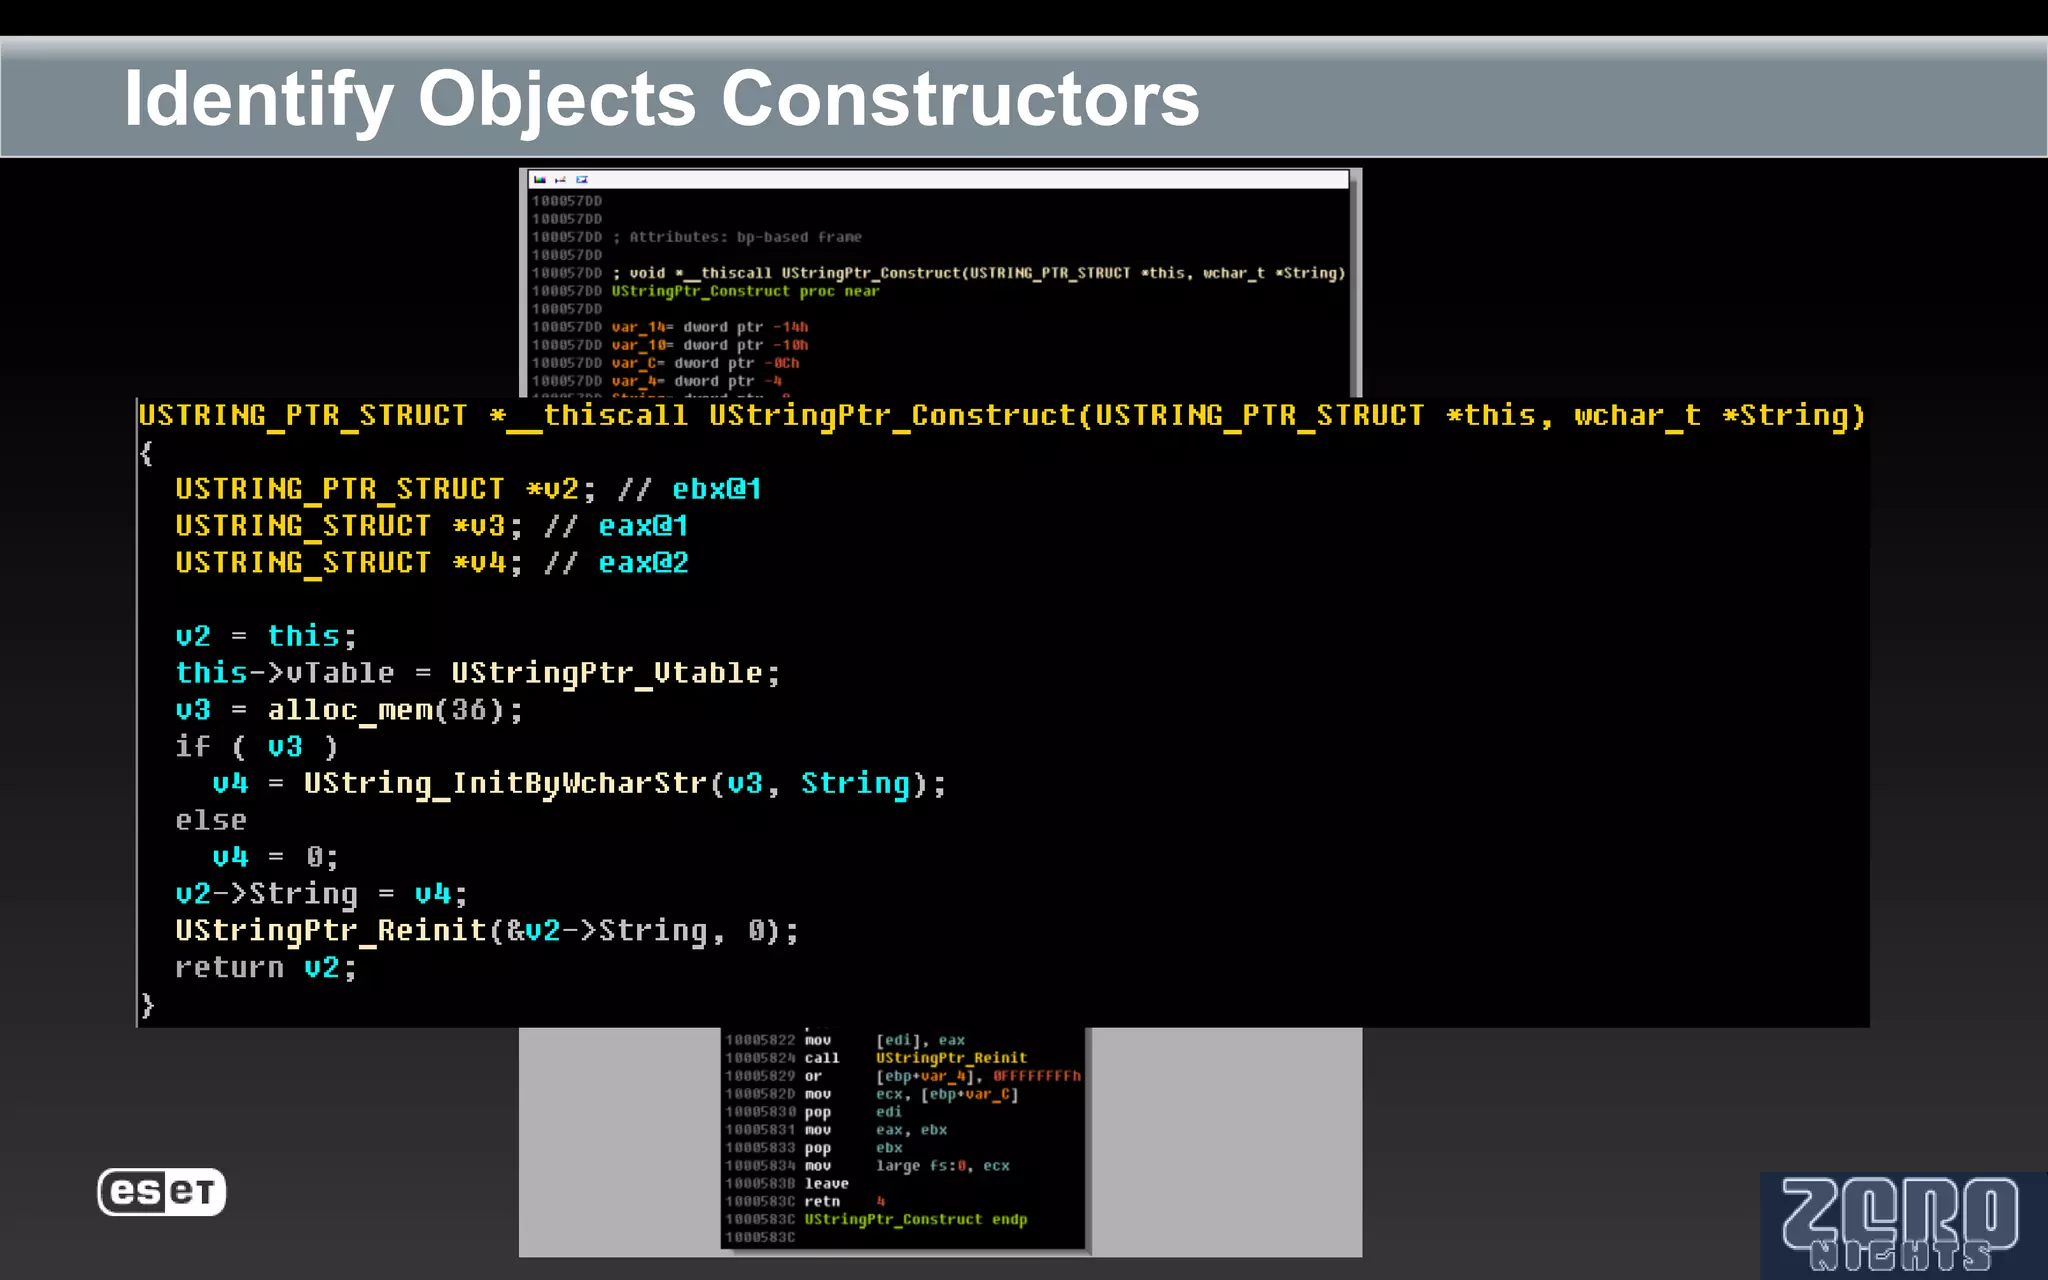
Task: Click the 'USTRING_STRUCT *v4; // eax@2' declaration
Action: [x=431, y=563]
